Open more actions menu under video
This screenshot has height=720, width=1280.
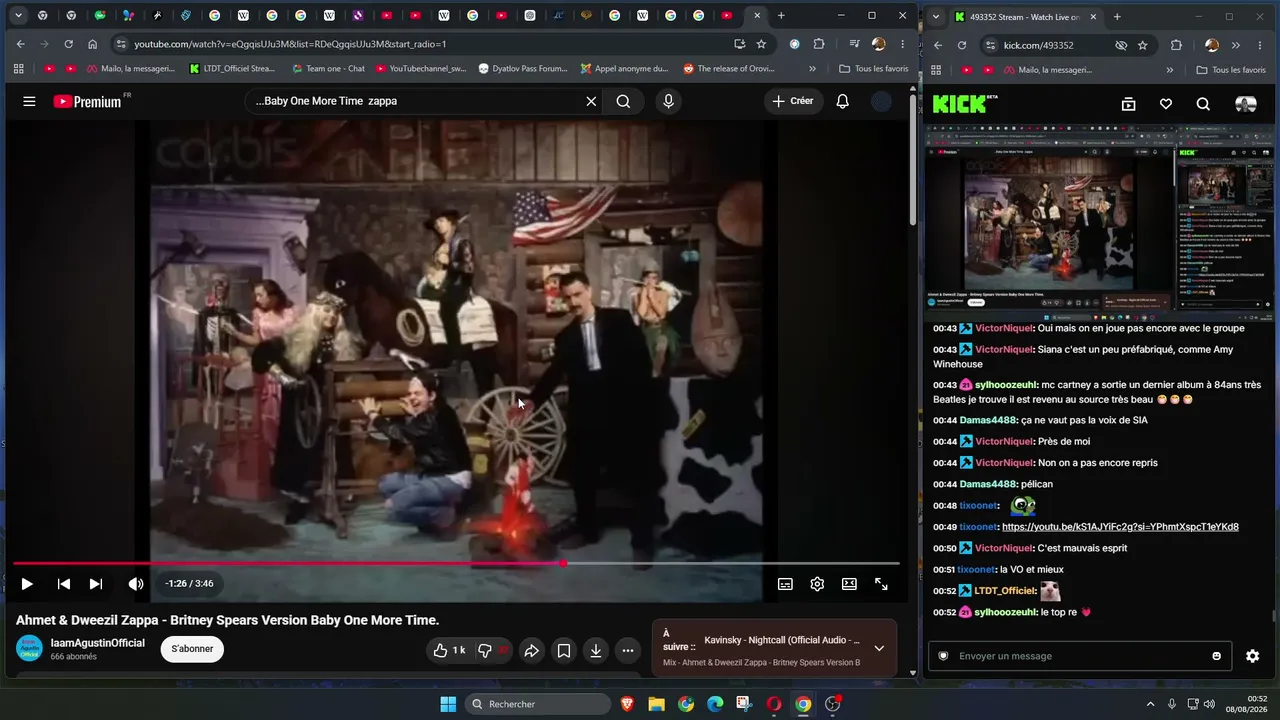click(x=628, y=650)
